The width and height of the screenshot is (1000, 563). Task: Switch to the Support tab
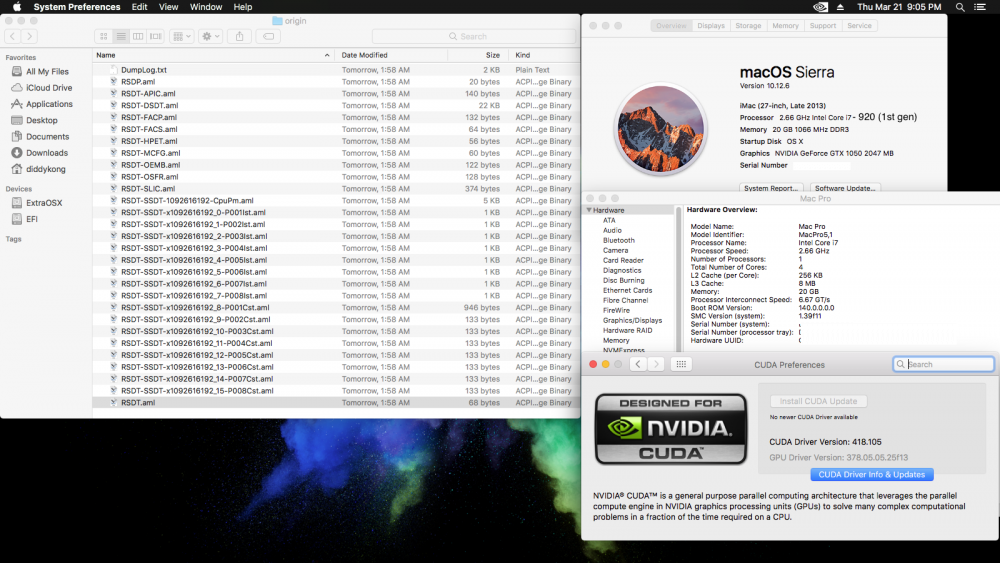coord(823,26)
